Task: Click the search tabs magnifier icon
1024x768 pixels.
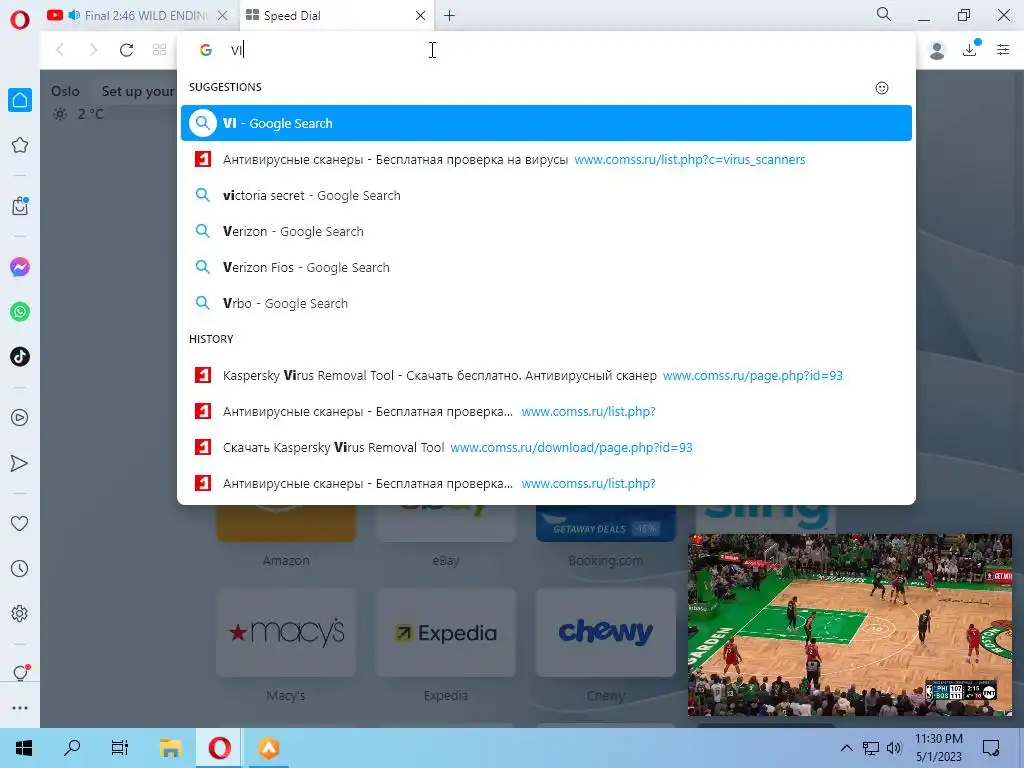Action: (884, 14)
